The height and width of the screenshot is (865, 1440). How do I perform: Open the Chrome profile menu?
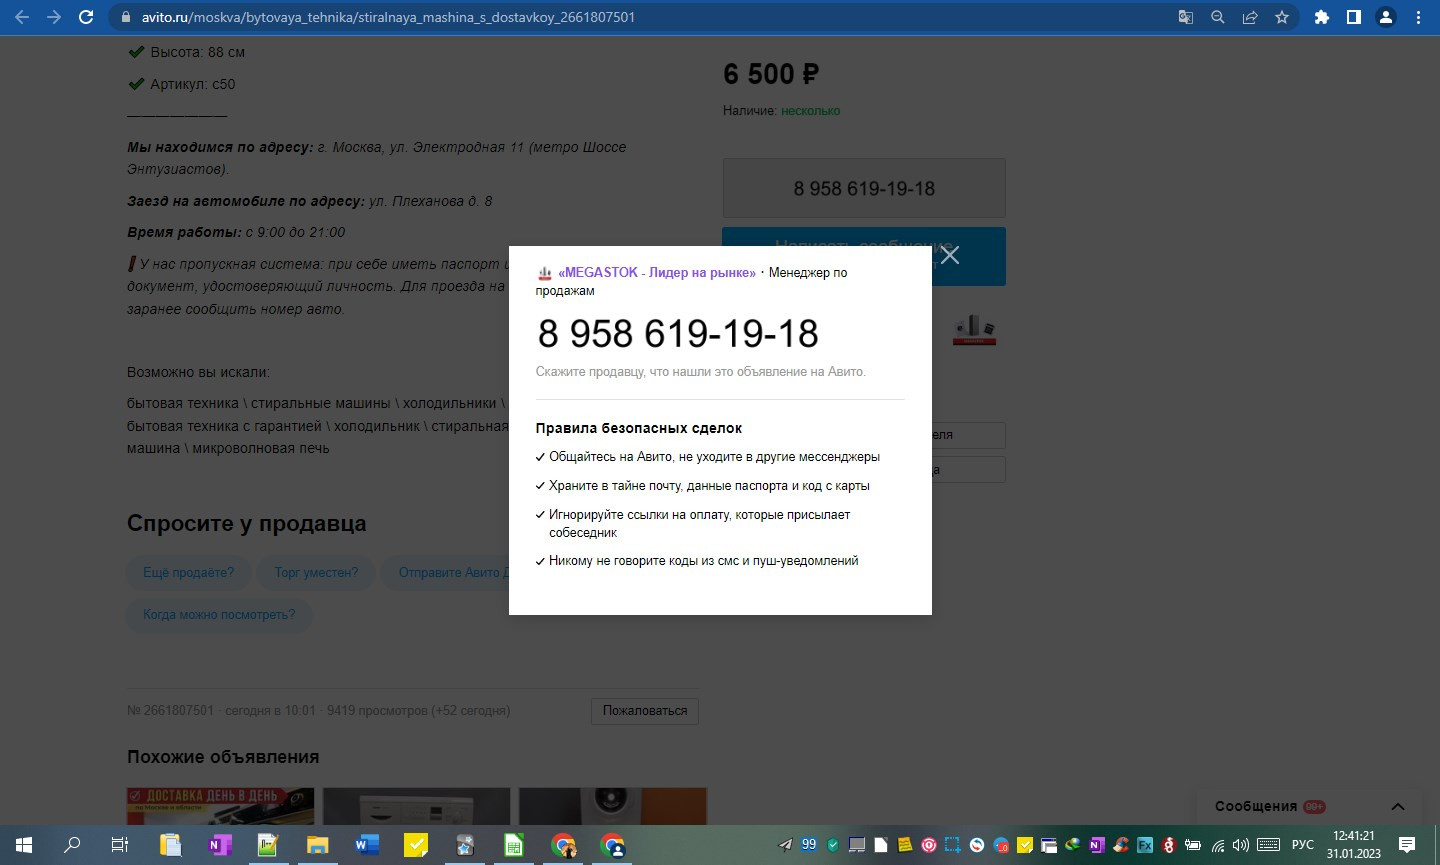[x=1386, y=17]
